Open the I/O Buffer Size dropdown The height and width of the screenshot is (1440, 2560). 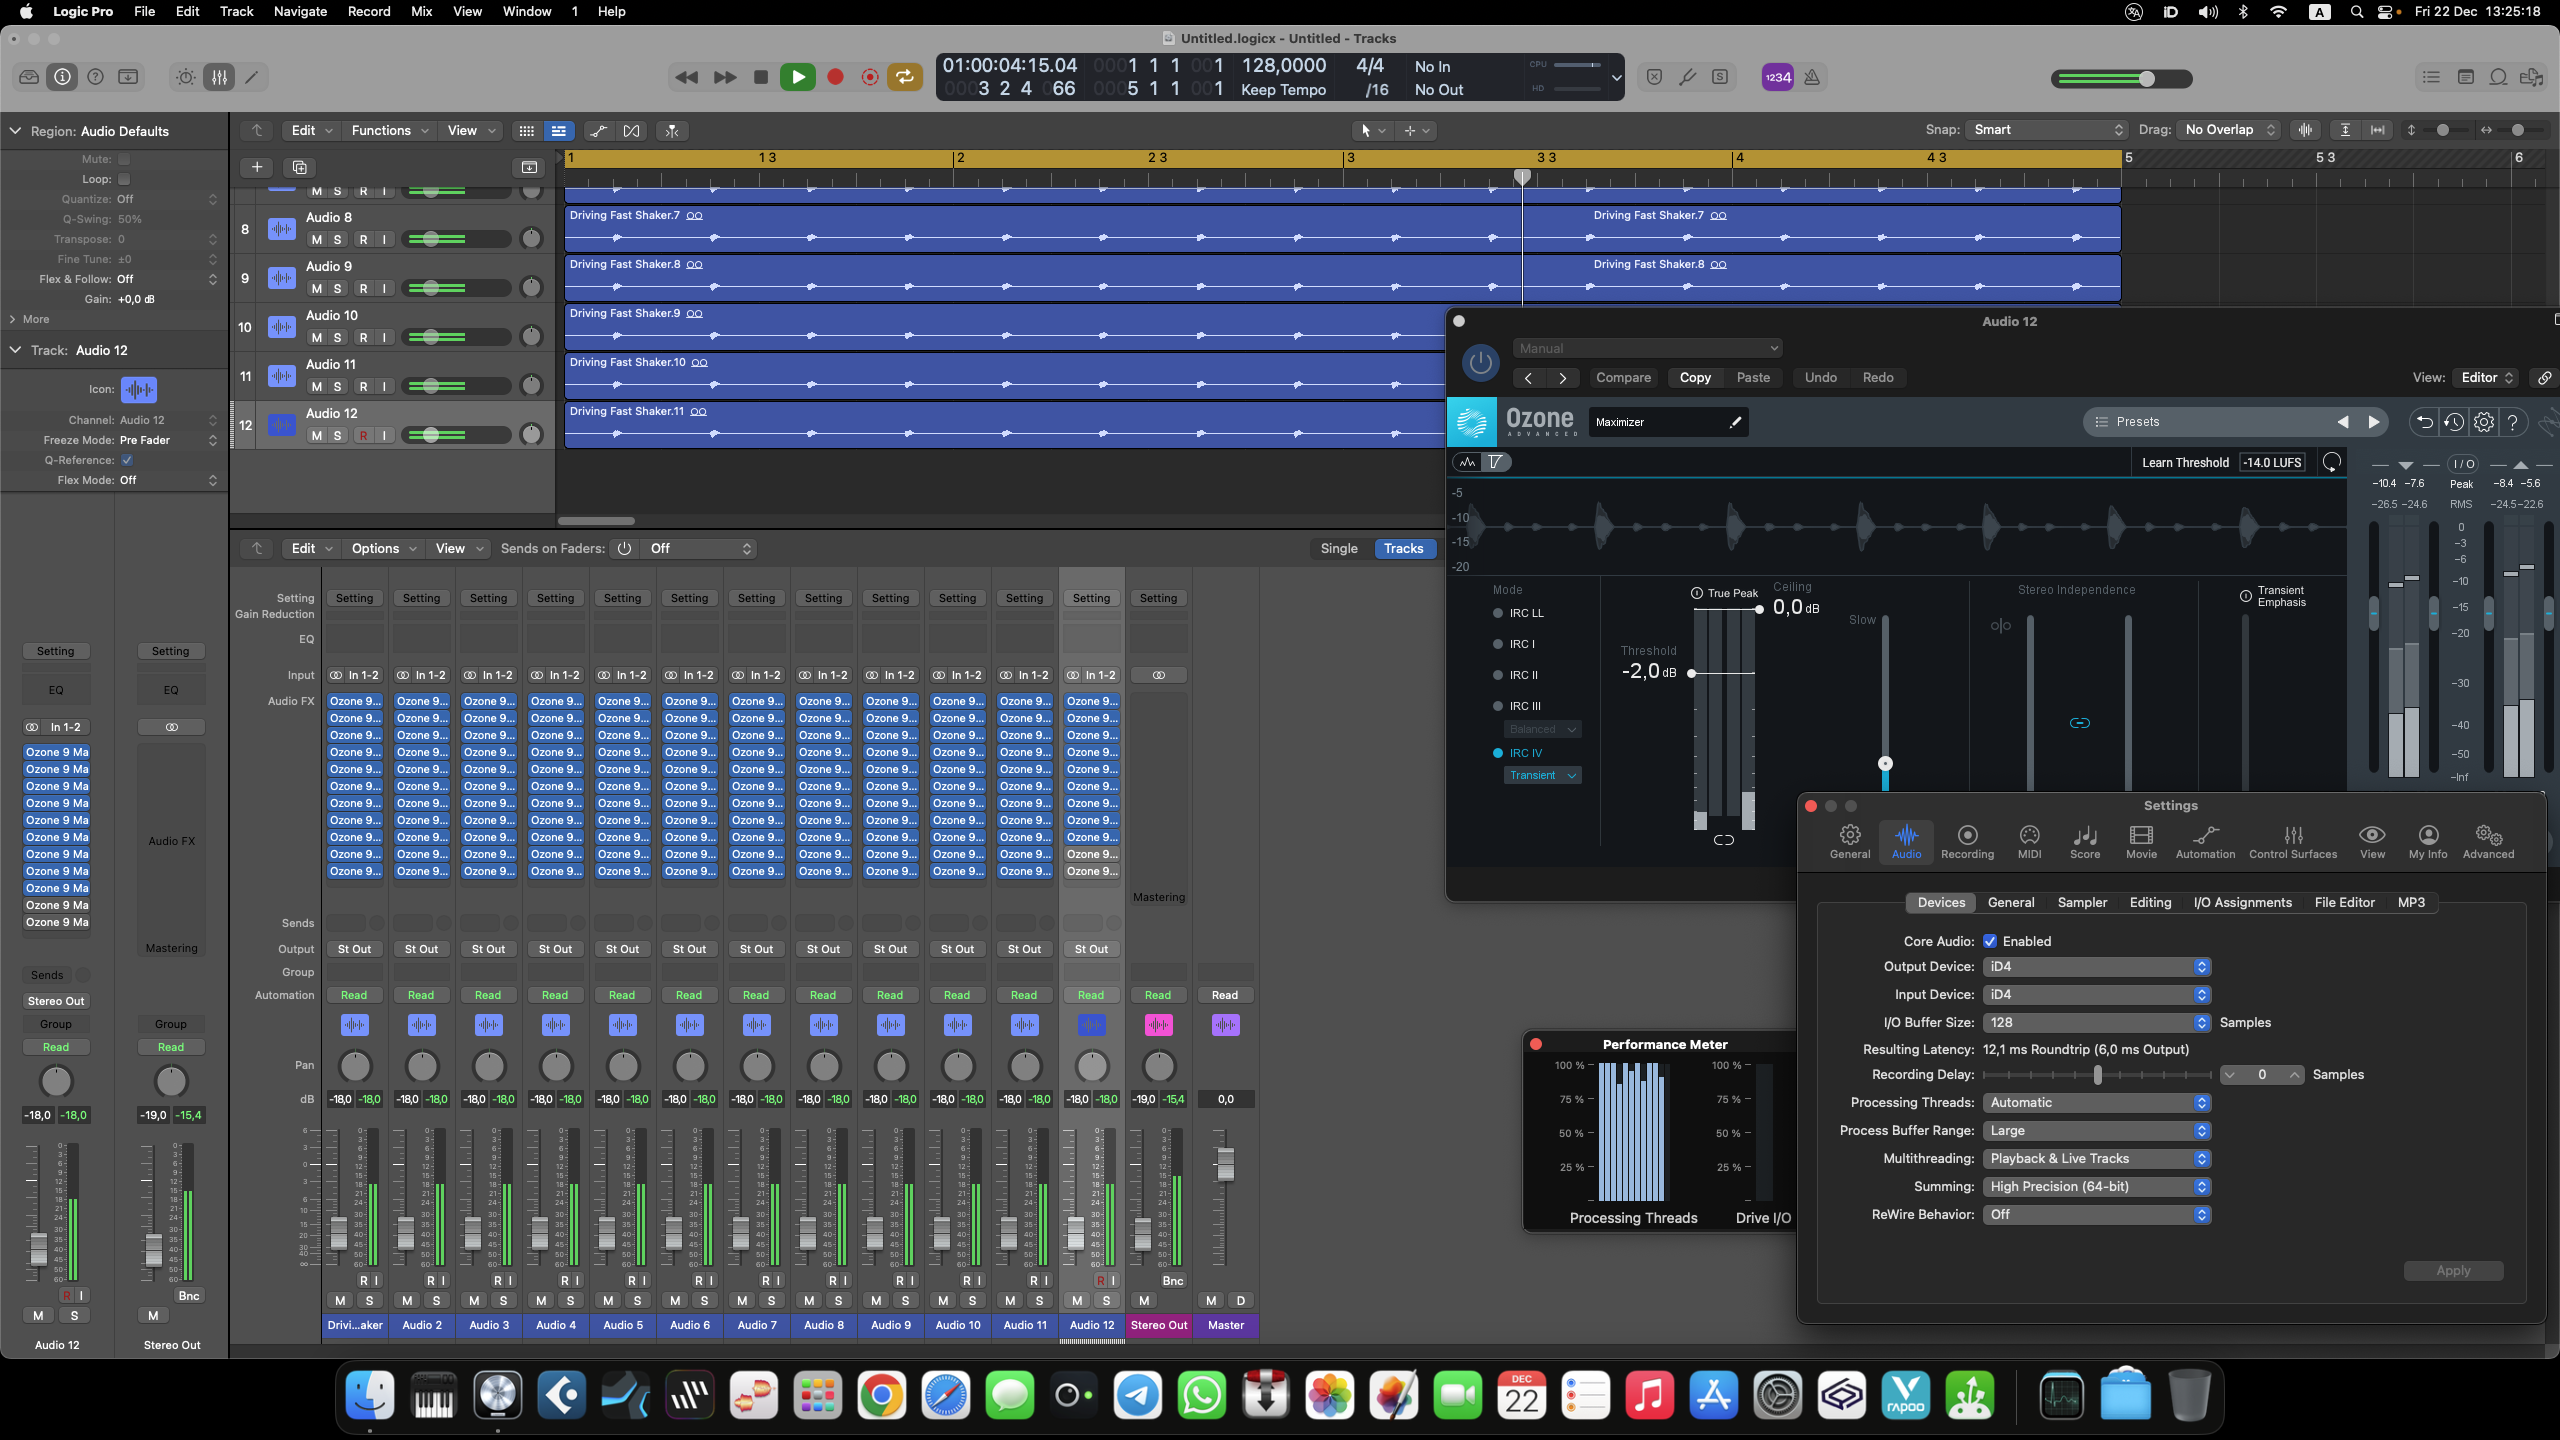pos(2095,1022)
